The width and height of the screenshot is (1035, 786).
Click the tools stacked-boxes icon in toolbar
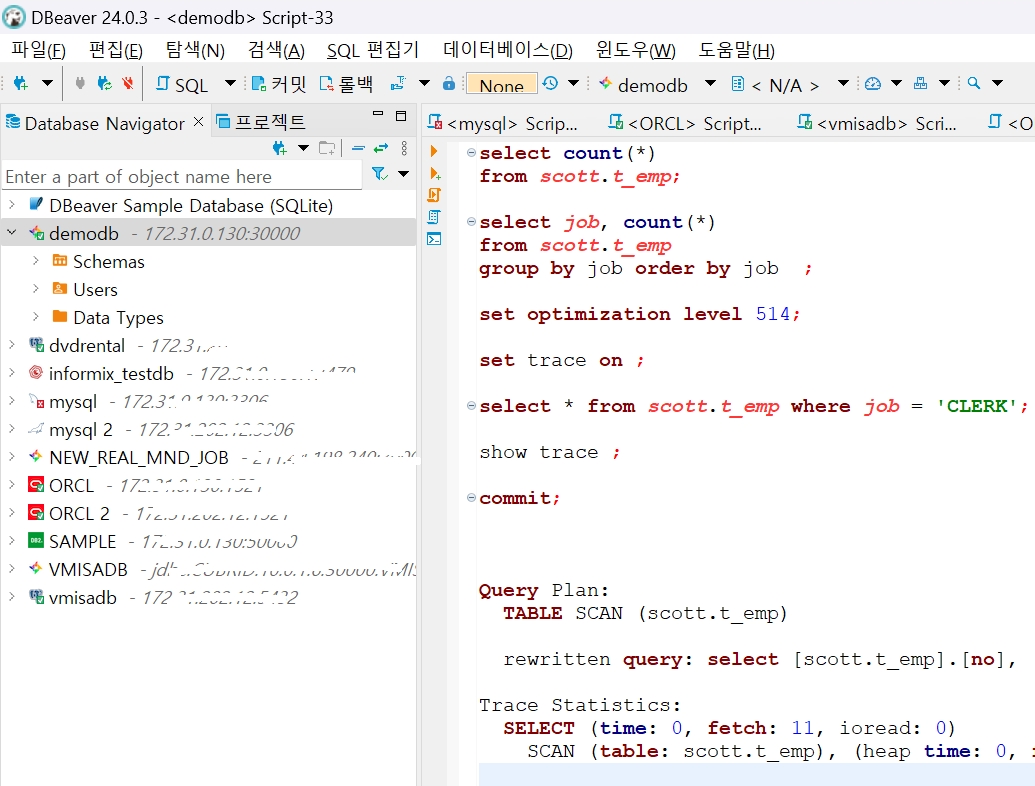pyautogui.click(x=920, y=83)
